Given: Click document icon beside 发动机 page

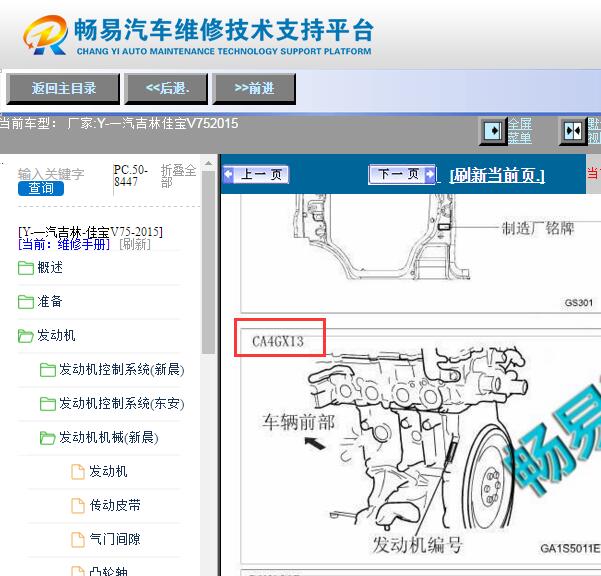Looking at the screenshot, I should [78, 472].
